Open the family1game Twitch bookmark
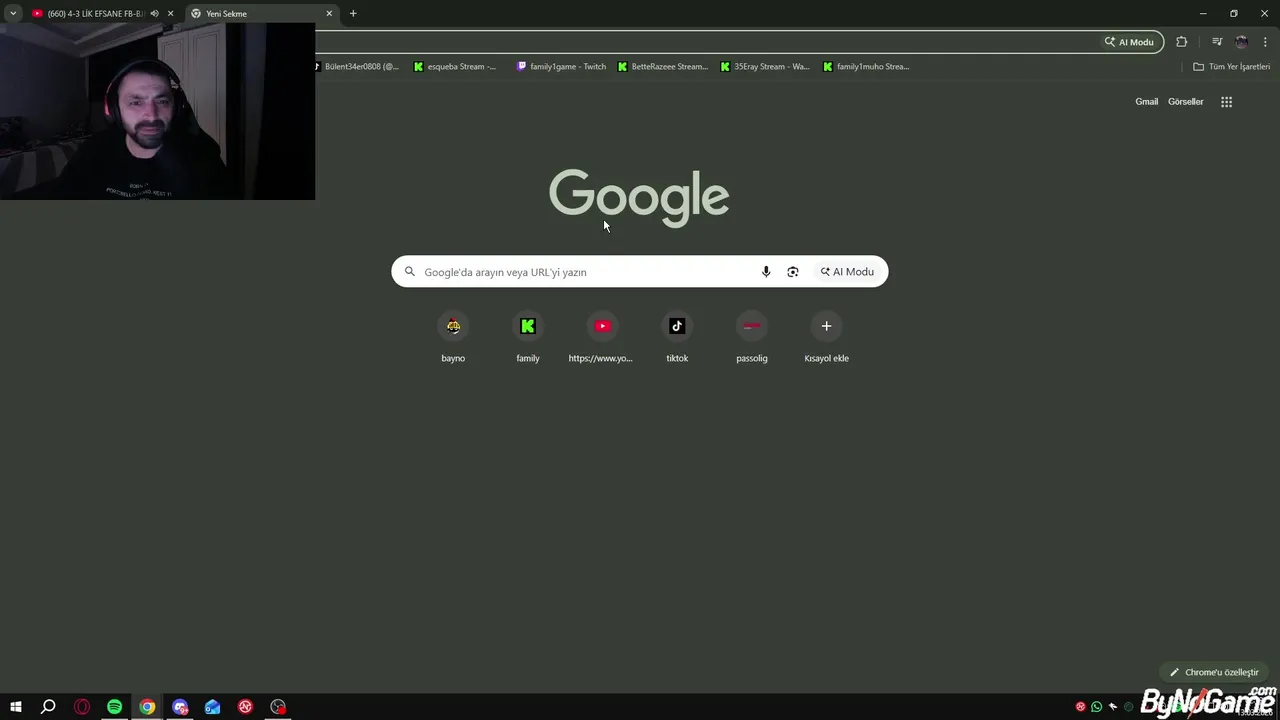The width and height of the screenshot is (1280, 720). pos(561,67)
